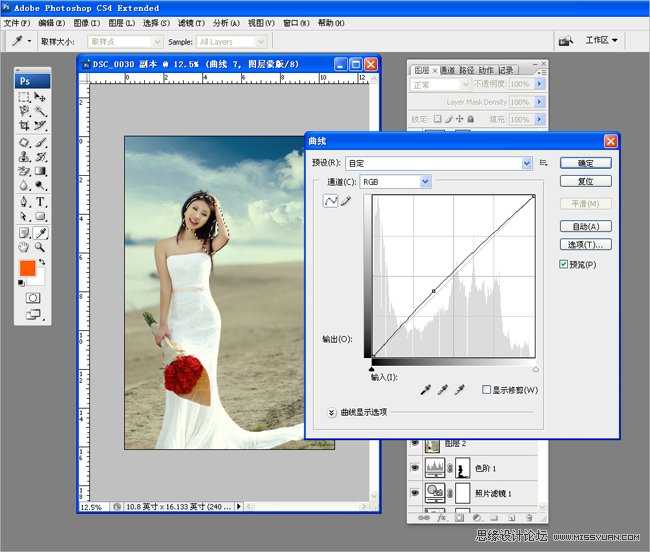Click the midpoint control point on the curve
Image resolution: width=650 pixels, height=552 pixels.
coord(433,291)
